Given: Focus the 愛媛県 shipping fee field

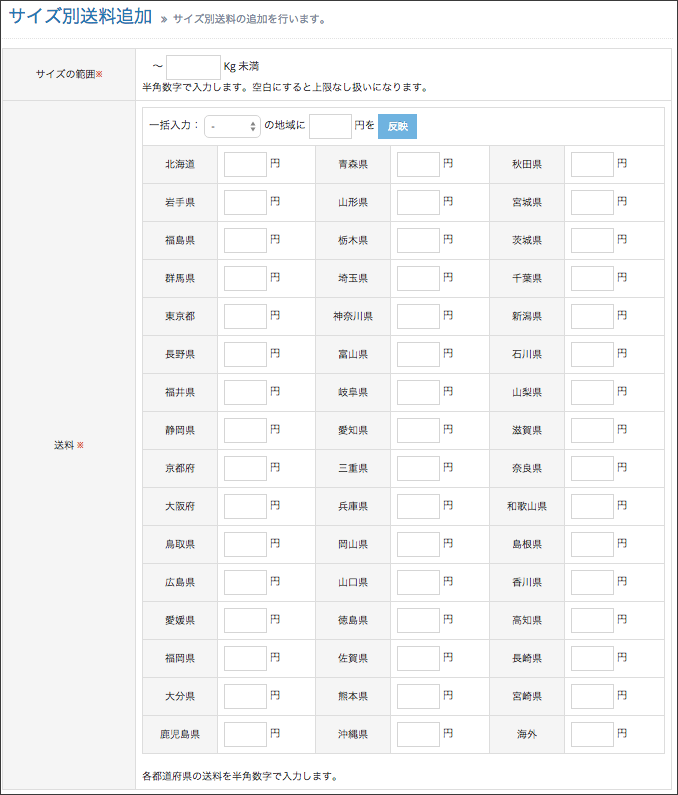Looking at the screenshot, I should click(x=245, y=621).
